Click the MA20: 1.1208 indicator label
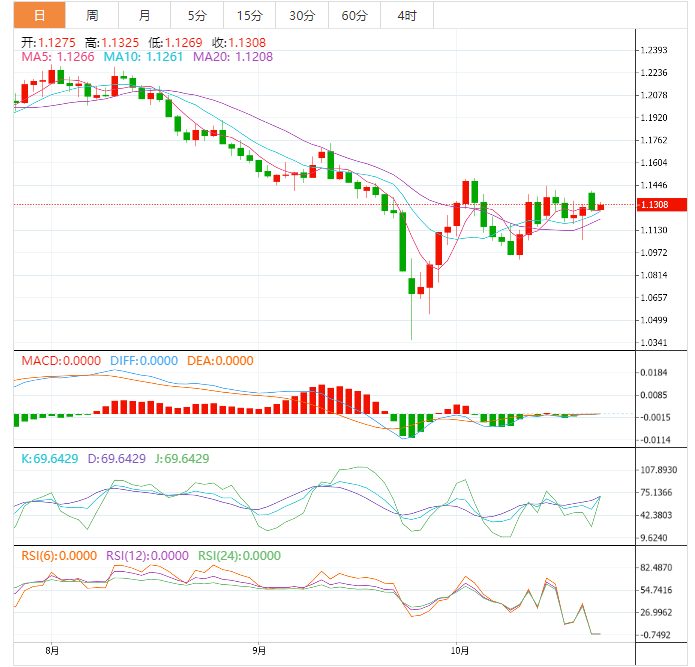 tap(233, 57)
